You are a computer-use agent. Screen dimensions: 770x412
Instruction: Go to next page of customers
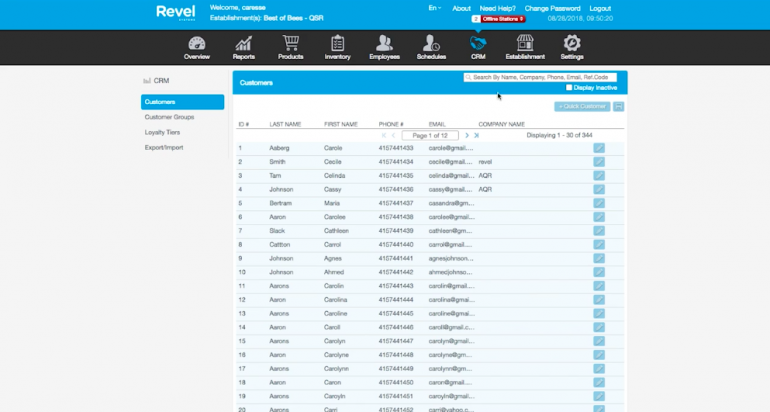click(x=466, y=135)
